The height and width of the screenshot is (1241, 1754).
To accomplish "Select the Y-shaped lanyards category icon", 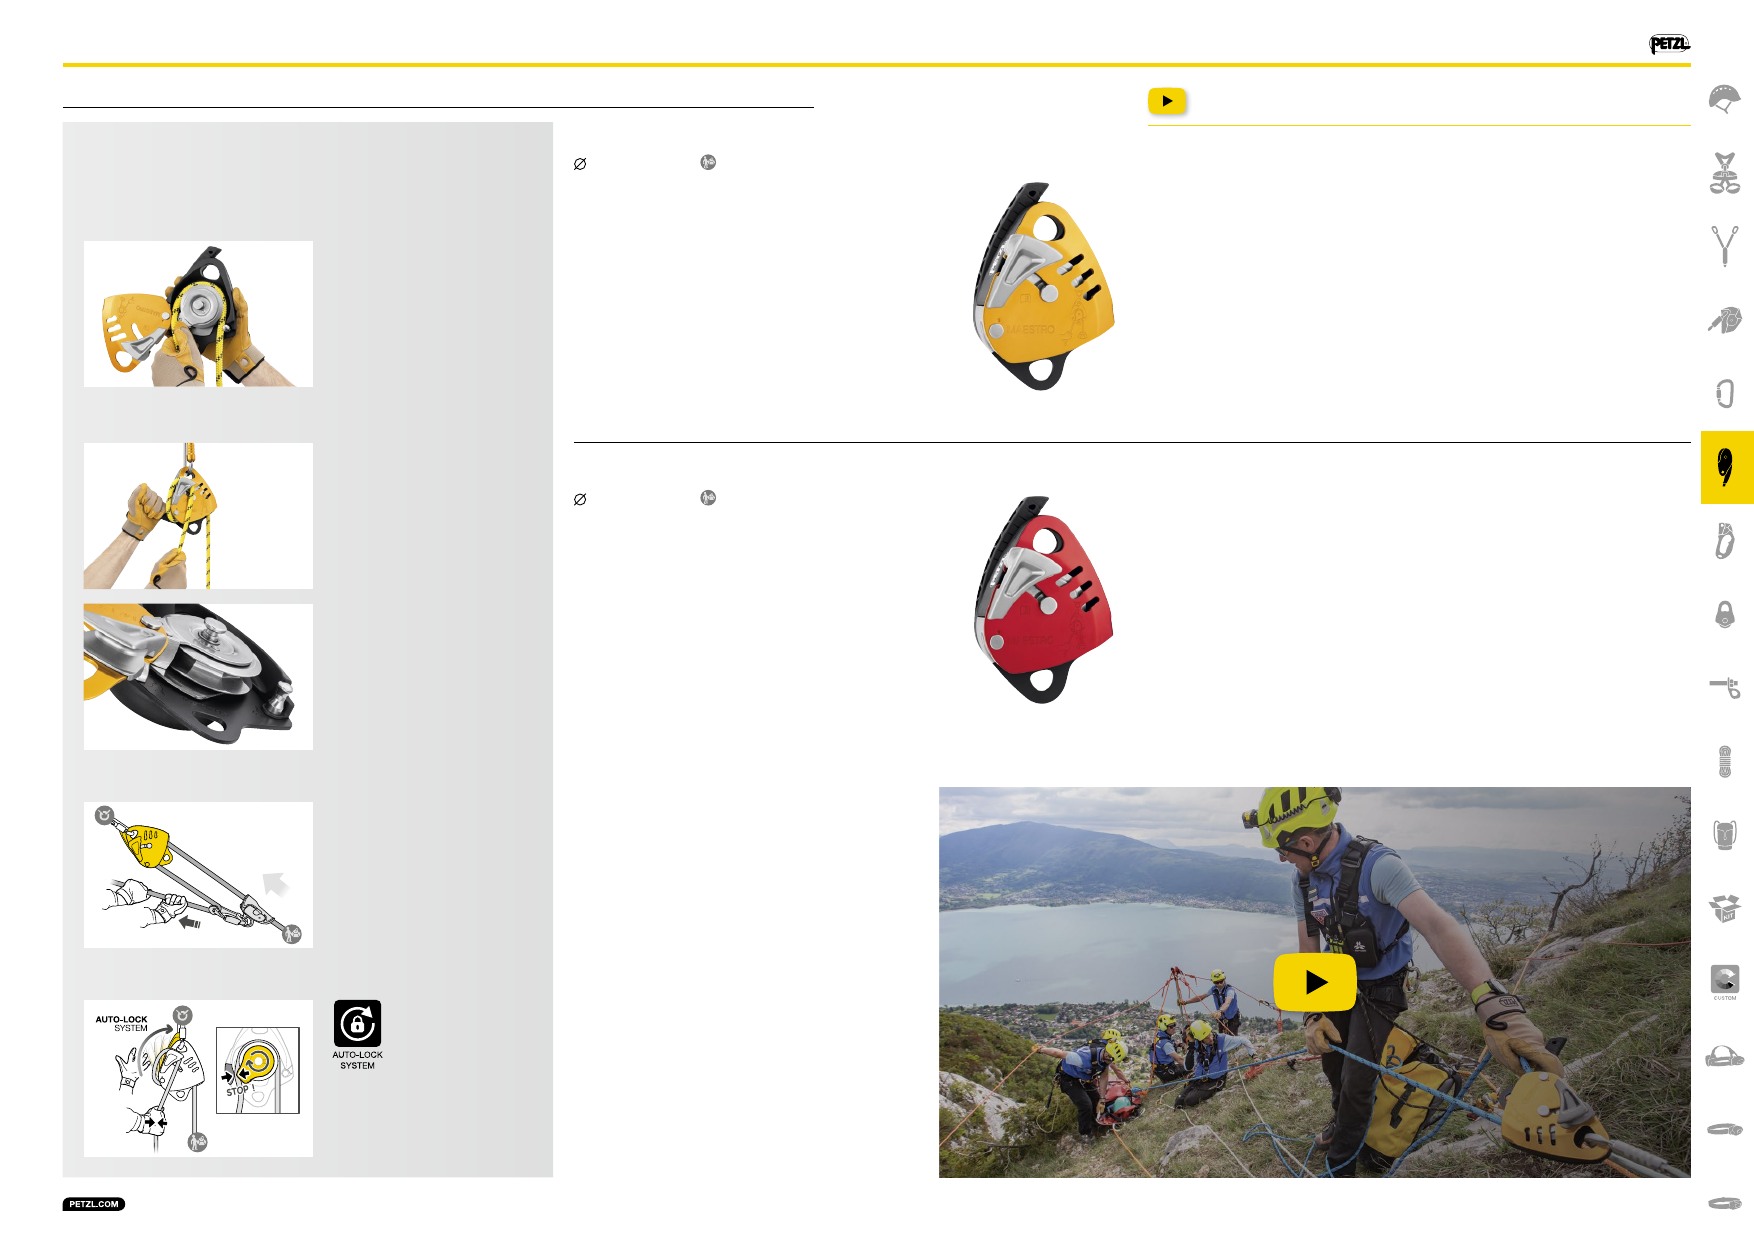I will (1725, 246).
